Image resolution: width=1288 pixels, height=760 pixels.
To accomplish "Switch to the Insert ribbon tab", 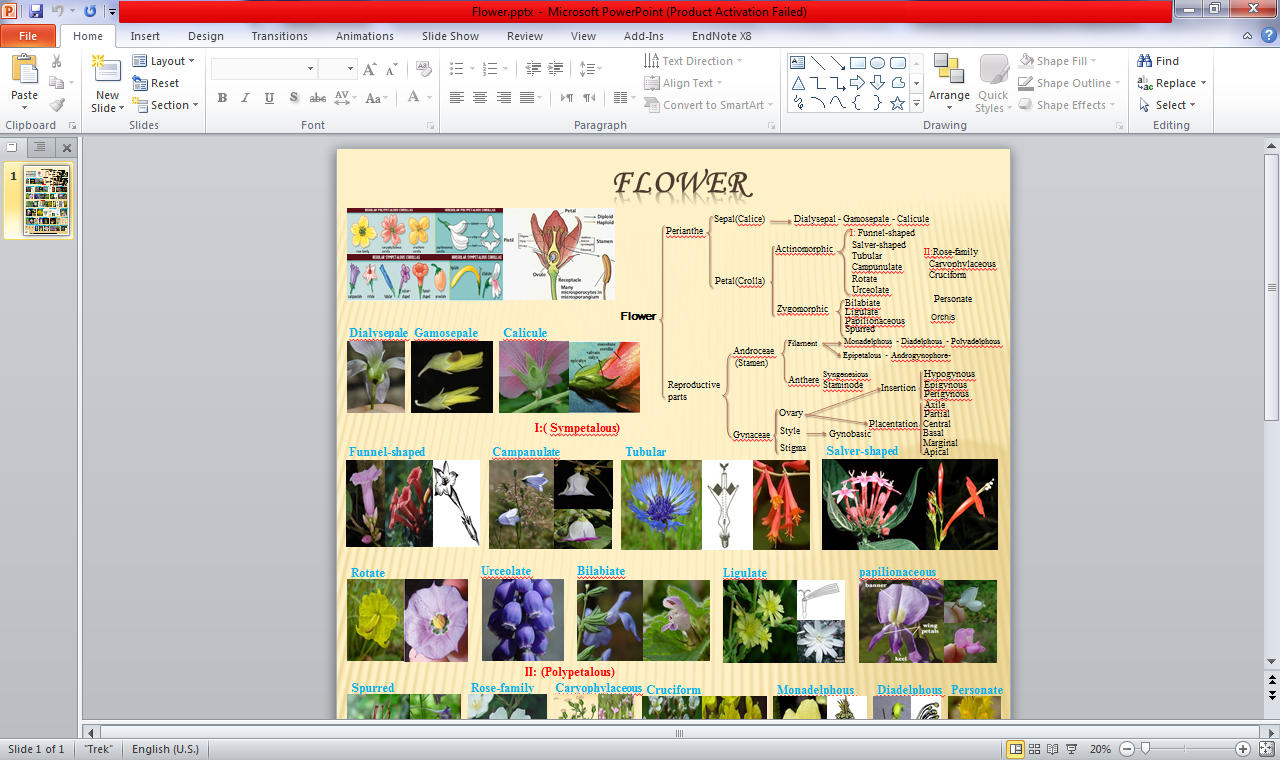I will (x=145, y=36).
